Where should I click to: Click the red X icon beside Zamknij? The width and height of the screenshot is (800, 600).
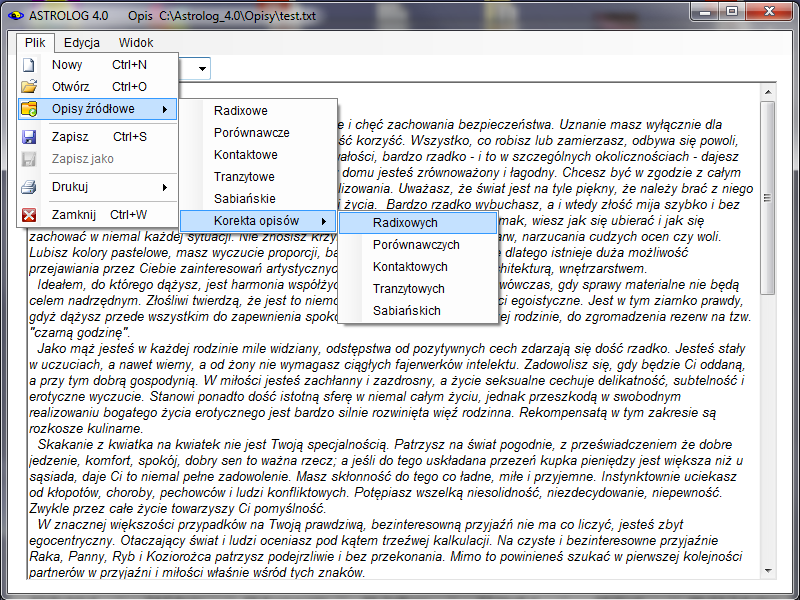(29, 215)
